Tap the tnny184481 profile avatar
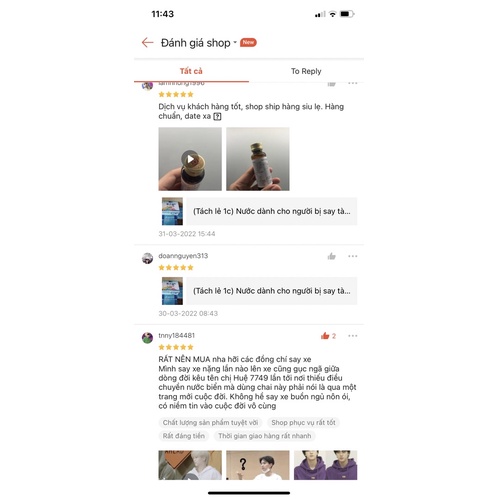 tap(147, 338)
